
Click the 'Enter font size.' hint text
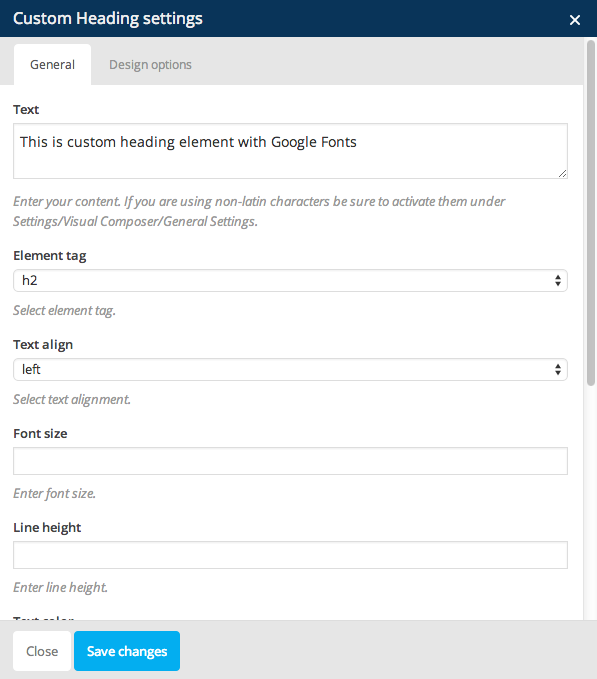[x=55, y=493]
